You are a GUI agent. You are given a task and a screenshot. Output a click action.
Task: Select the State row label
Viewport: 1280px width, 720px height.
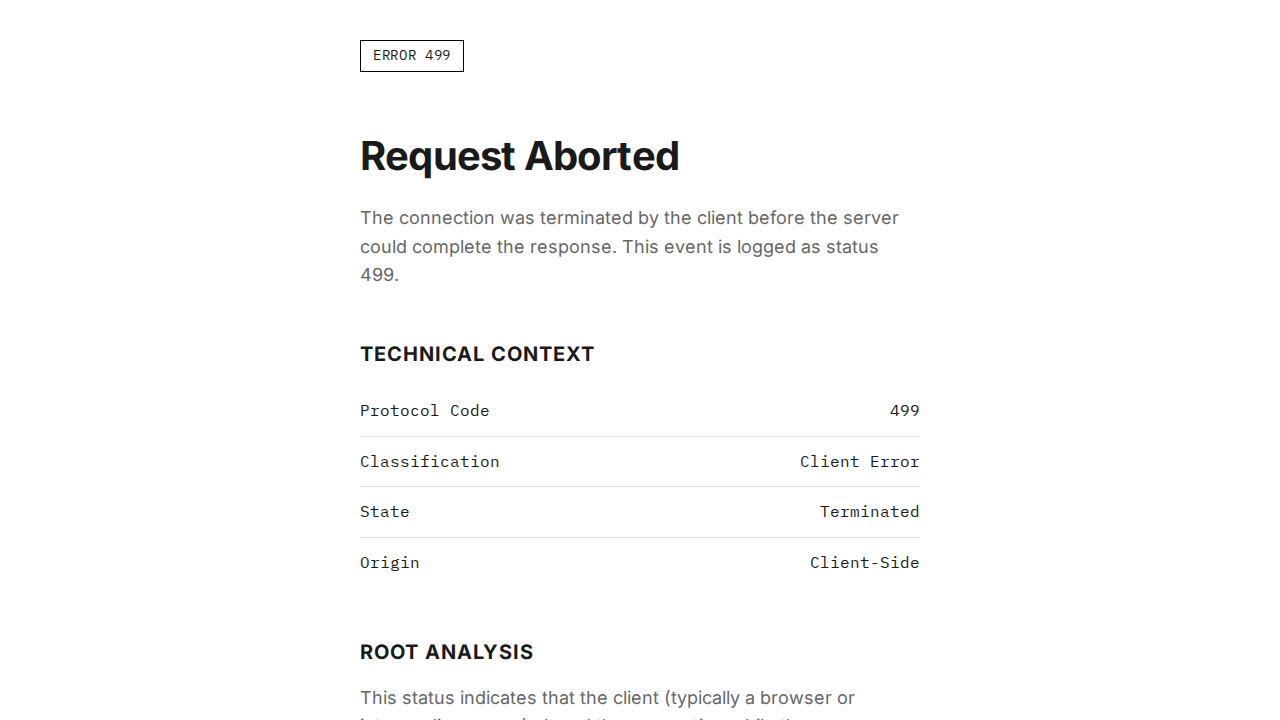[384, 512]
